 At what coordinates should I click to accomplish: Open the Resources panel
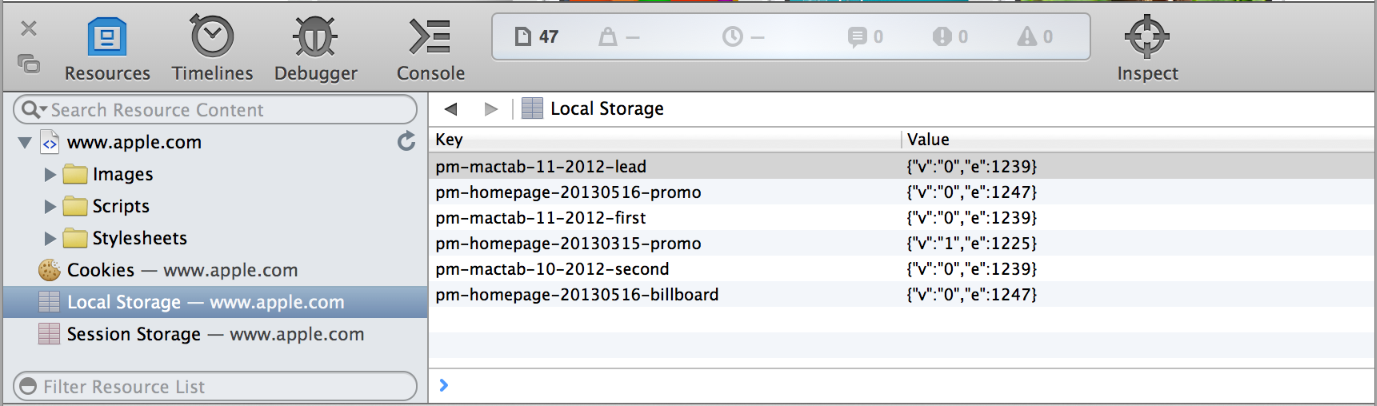pyautogui.click(x=107, y=50)
